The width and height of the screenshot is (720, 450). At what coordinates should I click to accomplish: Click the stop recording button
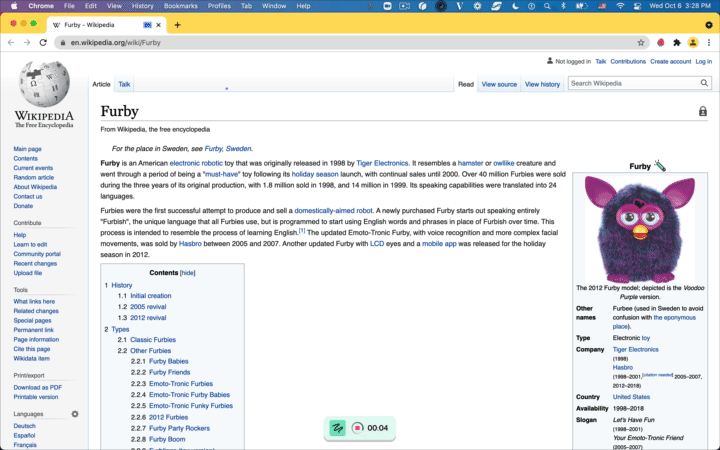tap(357, 428)
